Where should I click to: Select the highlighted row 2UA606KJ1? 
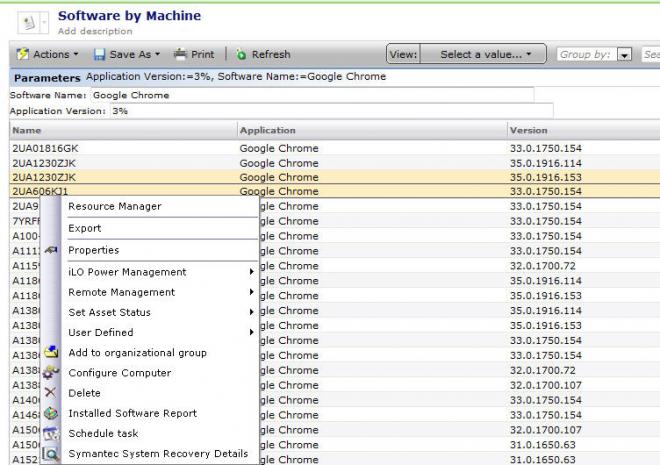coord(335,191)
